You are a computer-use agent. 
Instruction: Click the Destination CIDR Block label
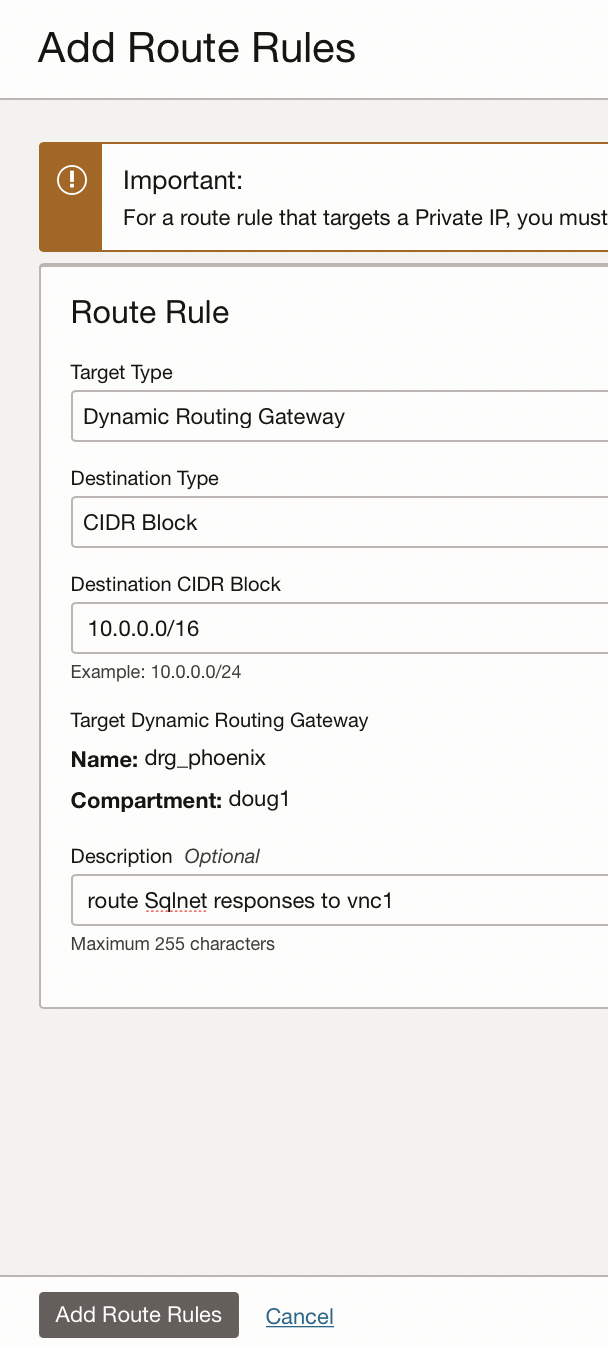point(176,584)
